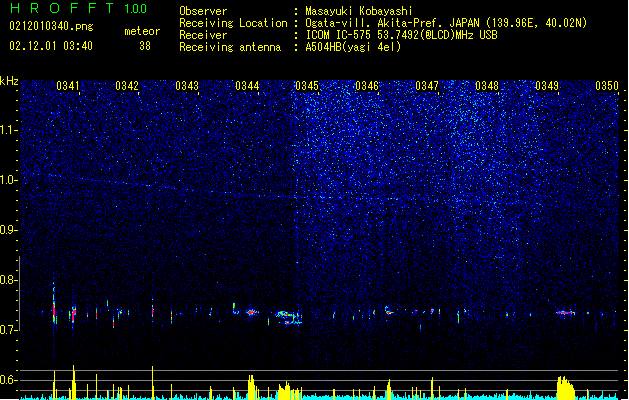
Task: Select the ICOM IC-575 receiver description
Action: click(x=401, y=35)
